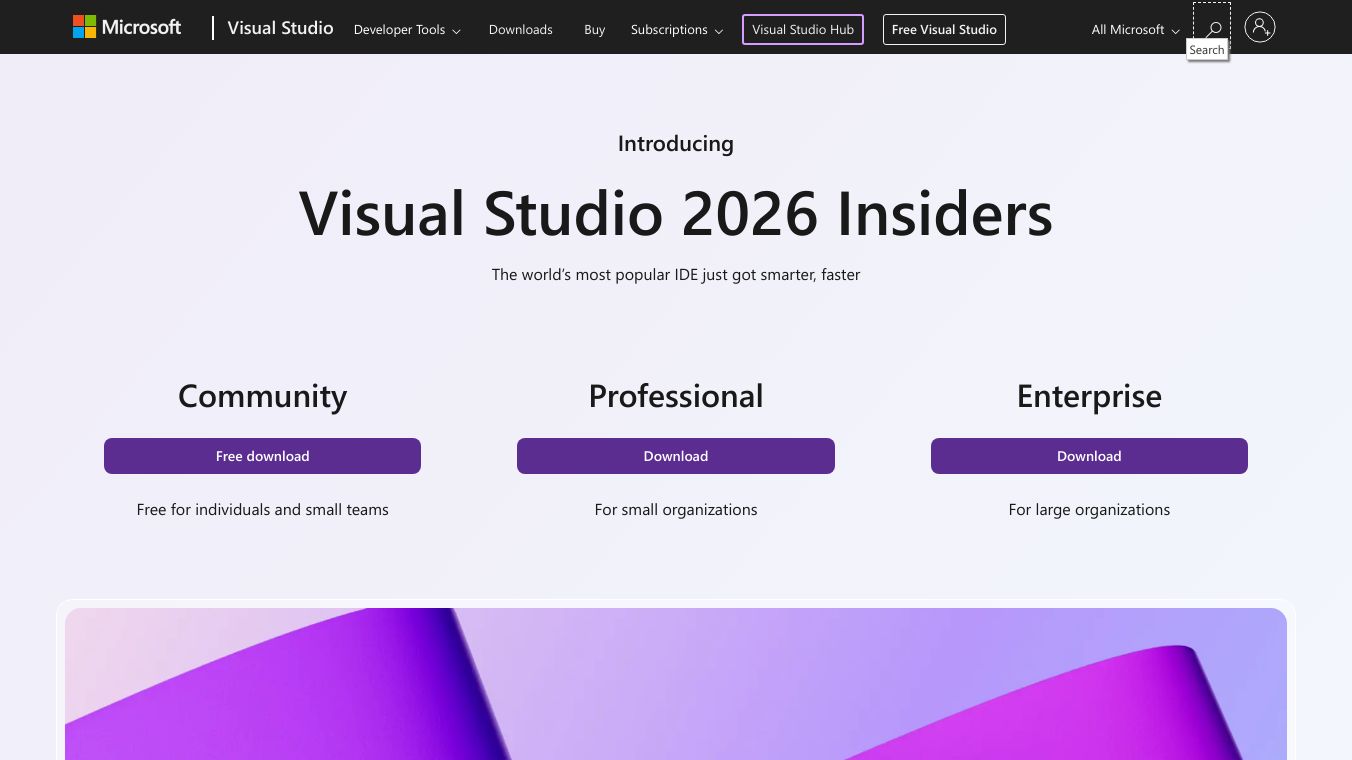The width and height of the screenshot is (1352, 760).
Task: Click the Free Visual Studio button
Action: [944, 30]
